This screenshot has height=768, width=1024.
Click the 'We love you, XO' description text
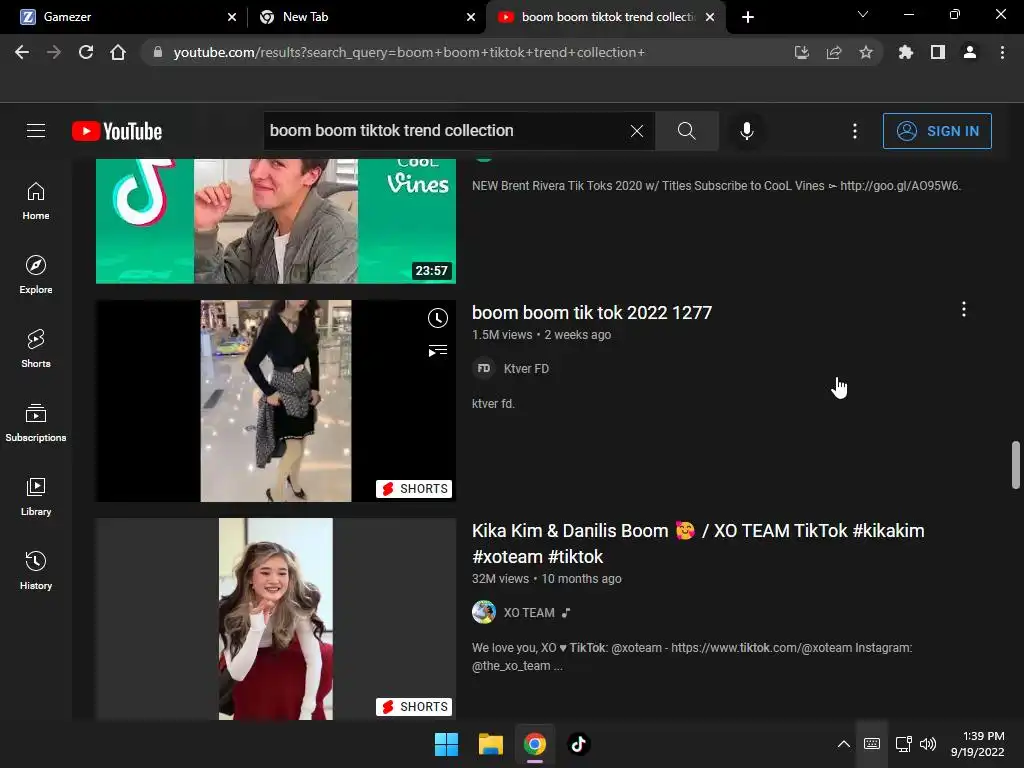[x=692, y=657]
